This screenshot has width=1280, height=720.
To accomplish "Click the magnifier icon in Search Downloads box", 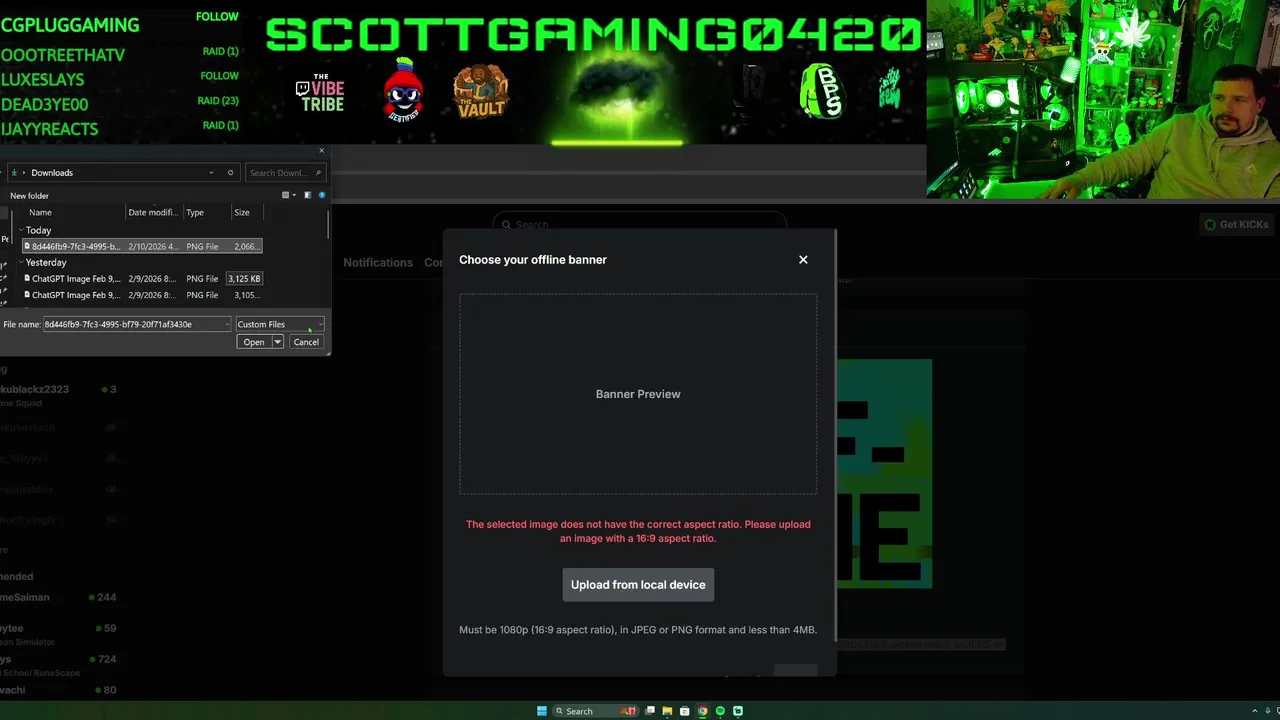I will [x=318, y=173].
